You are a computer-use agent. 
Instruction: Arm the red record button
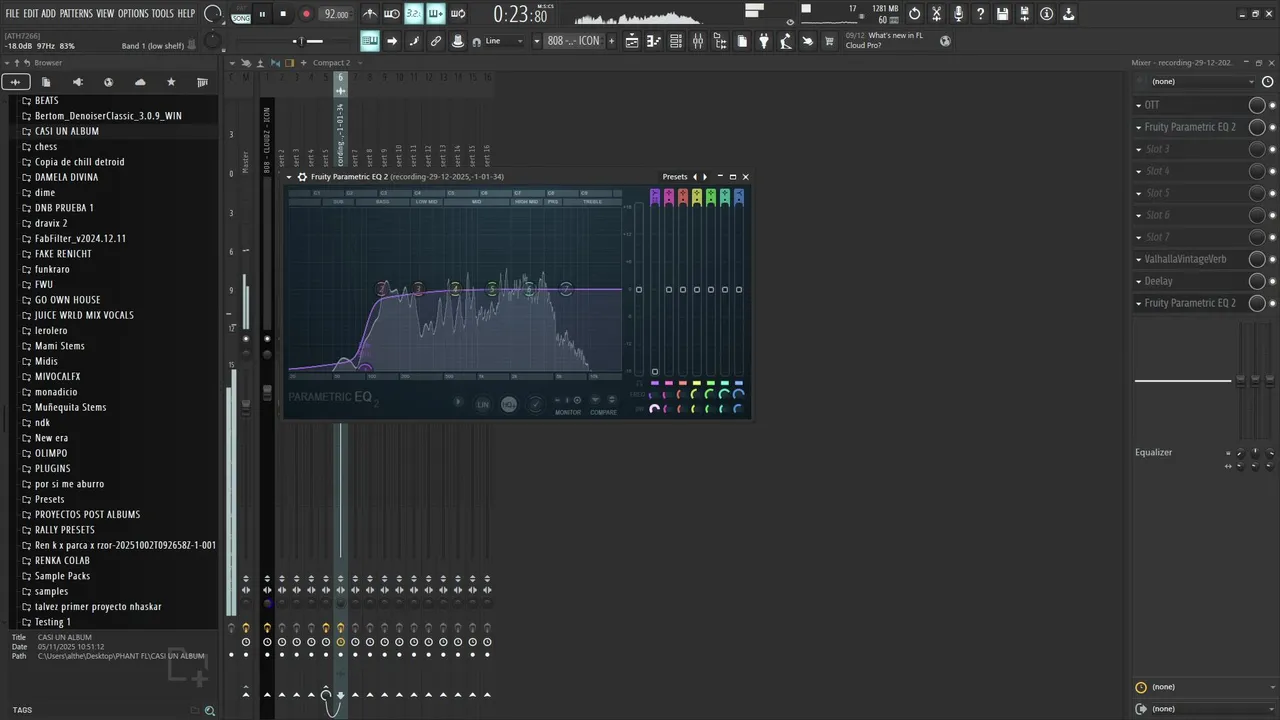(306, 14)
